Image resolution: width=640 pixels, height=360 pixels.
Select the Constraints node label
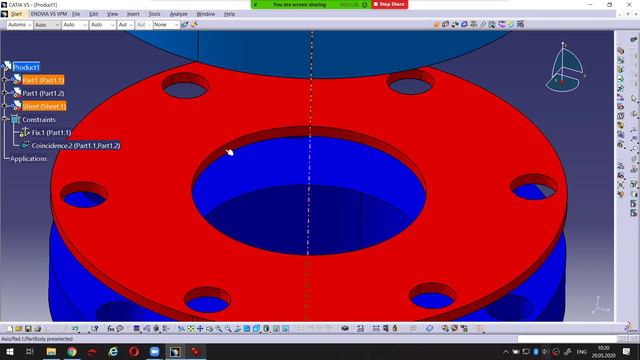(x=39, y=120)
